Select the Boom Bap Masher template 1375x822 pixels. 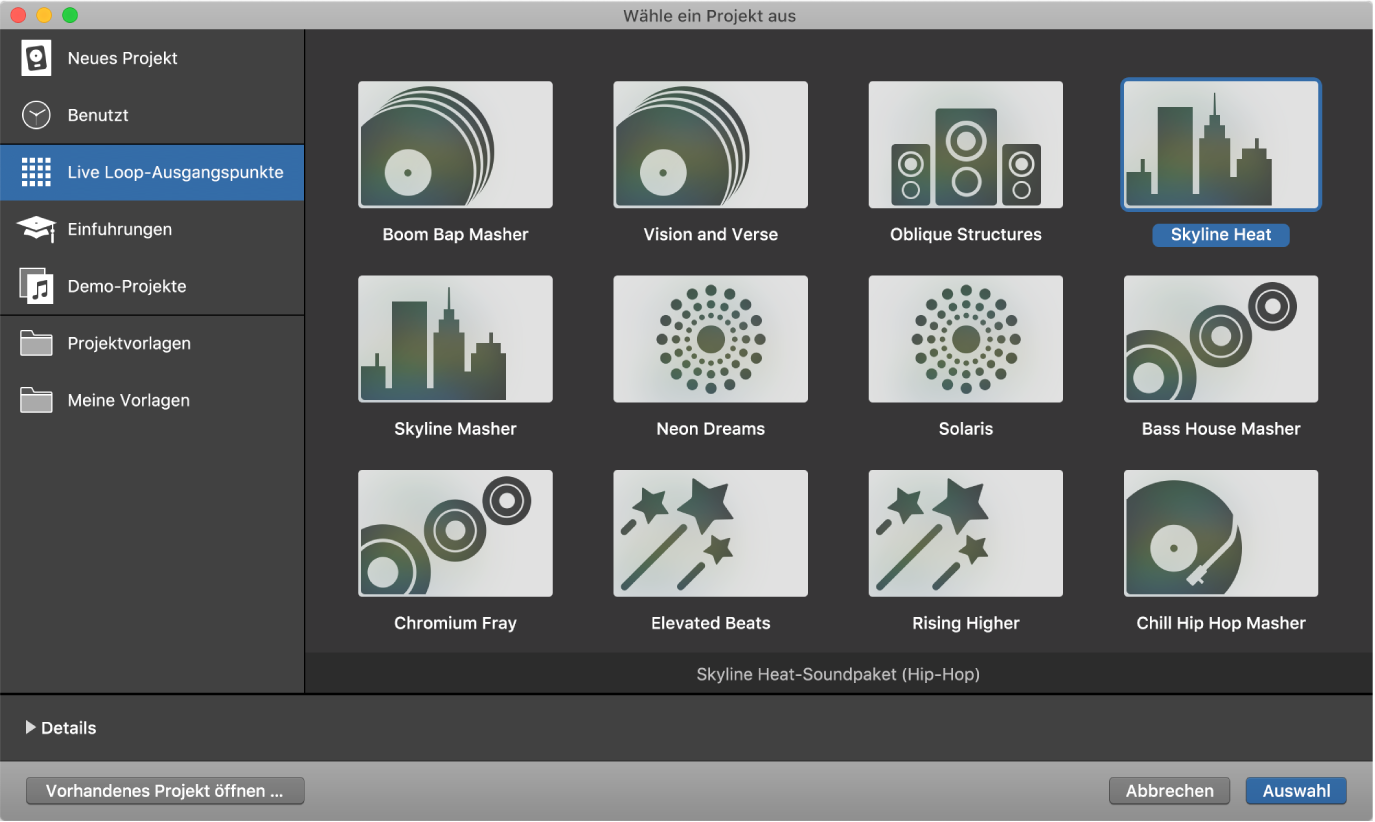tap(455, 145)
